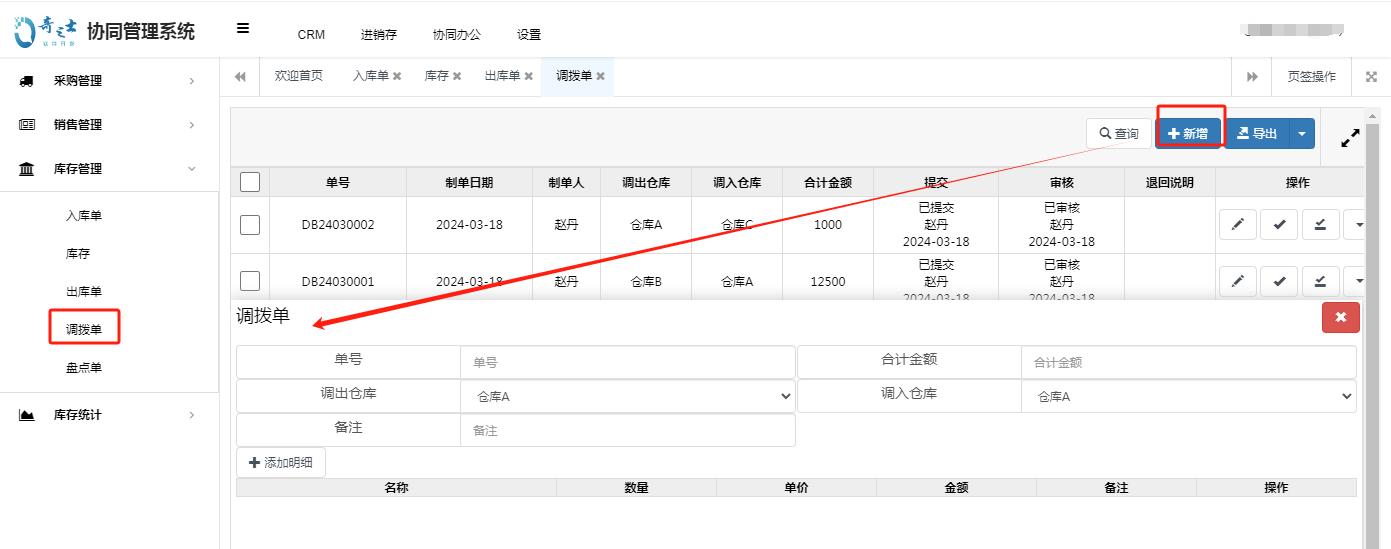This screenshot has height=549, width=1391.
Task: Select the checkbox for row DB24030001
Action: 250,282
